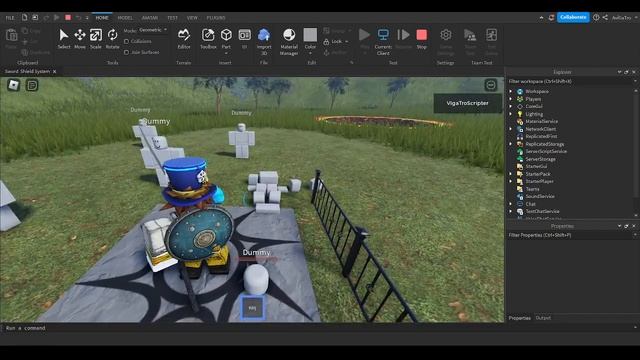
Task: Click the new file icon in title bar
Action: pos(24,18)
